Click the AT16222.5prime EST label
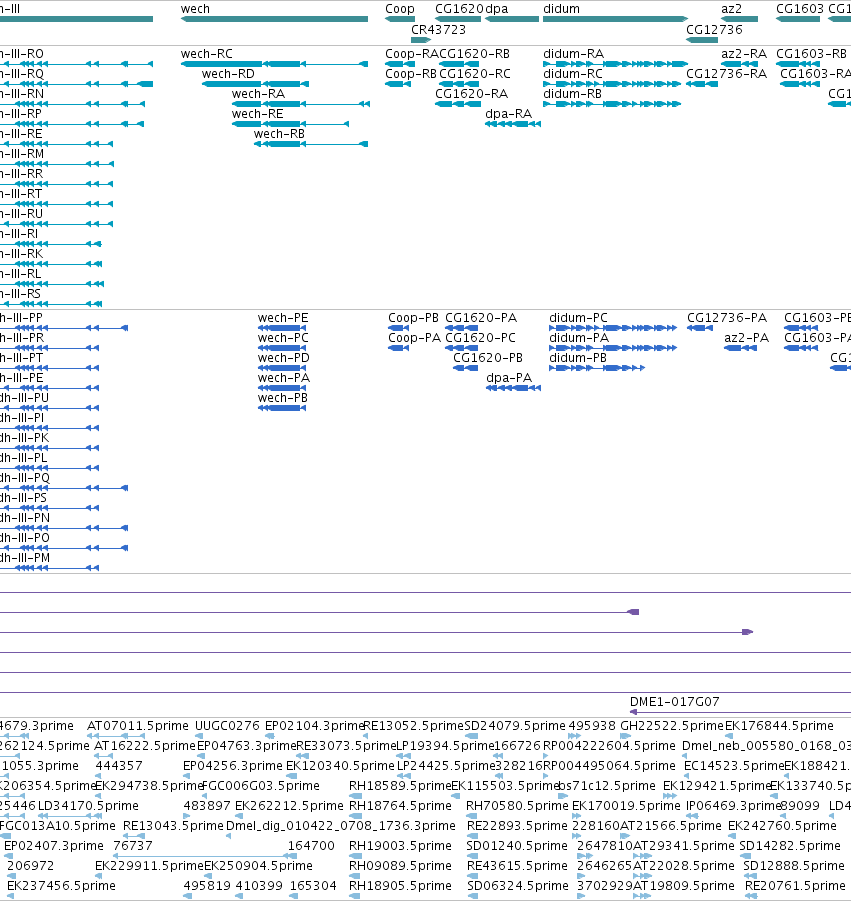Viewport: 851px width, 901px height. [144, 746]
